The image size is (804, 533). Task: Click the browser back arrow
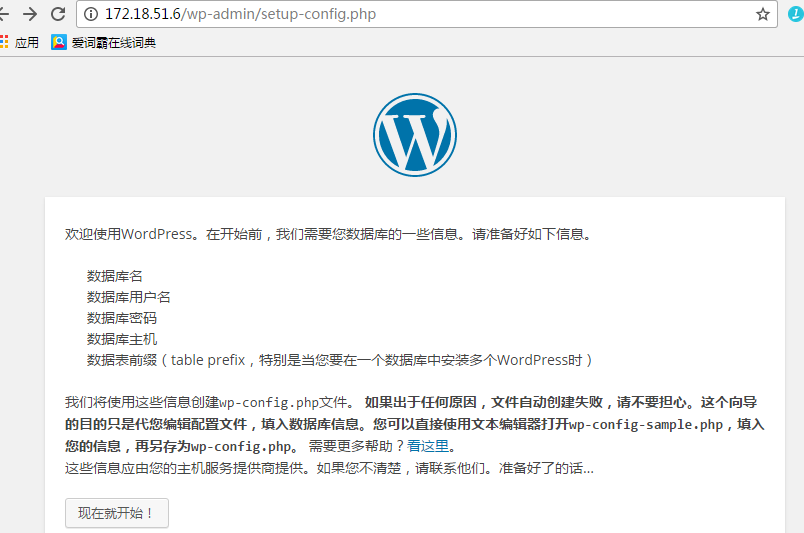point(4,14)
